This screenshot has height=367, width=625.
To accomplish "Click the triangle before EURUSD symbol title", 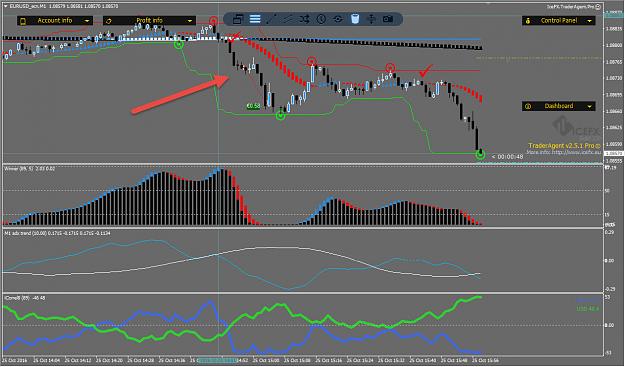I will coord(6,6).
